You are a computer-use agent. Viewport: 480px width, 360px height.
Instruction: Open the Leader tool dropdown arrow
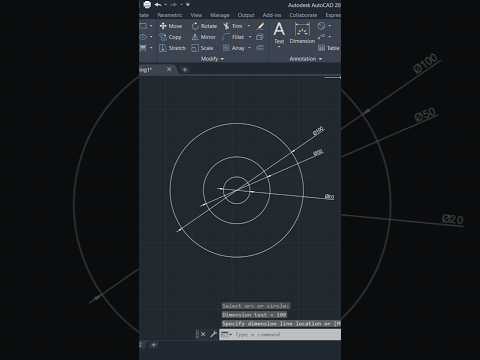tap(330, 37)
